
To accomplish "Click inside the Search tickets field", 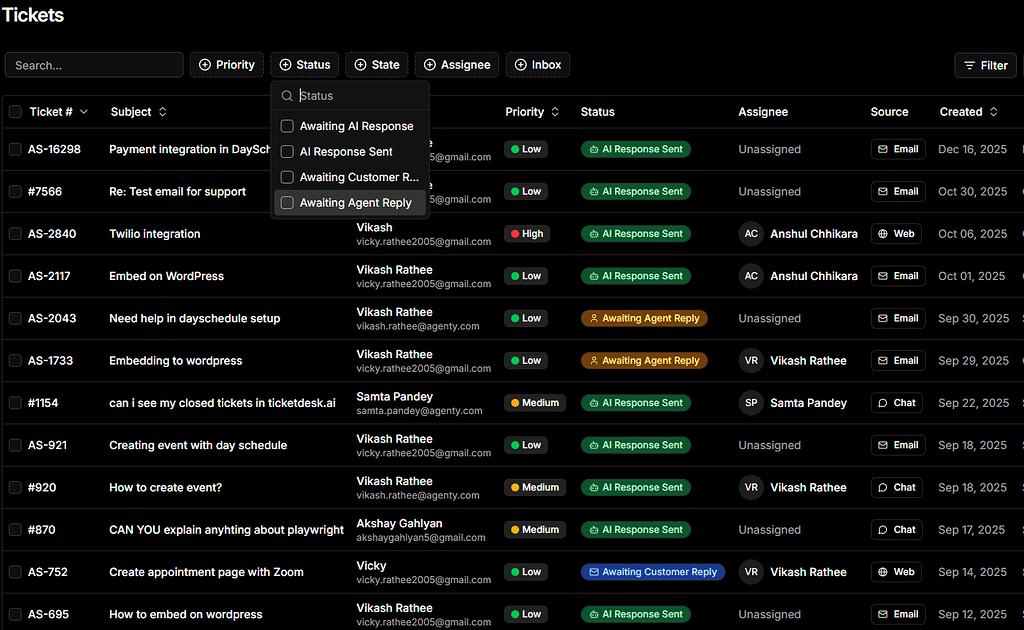I will 93,64.
